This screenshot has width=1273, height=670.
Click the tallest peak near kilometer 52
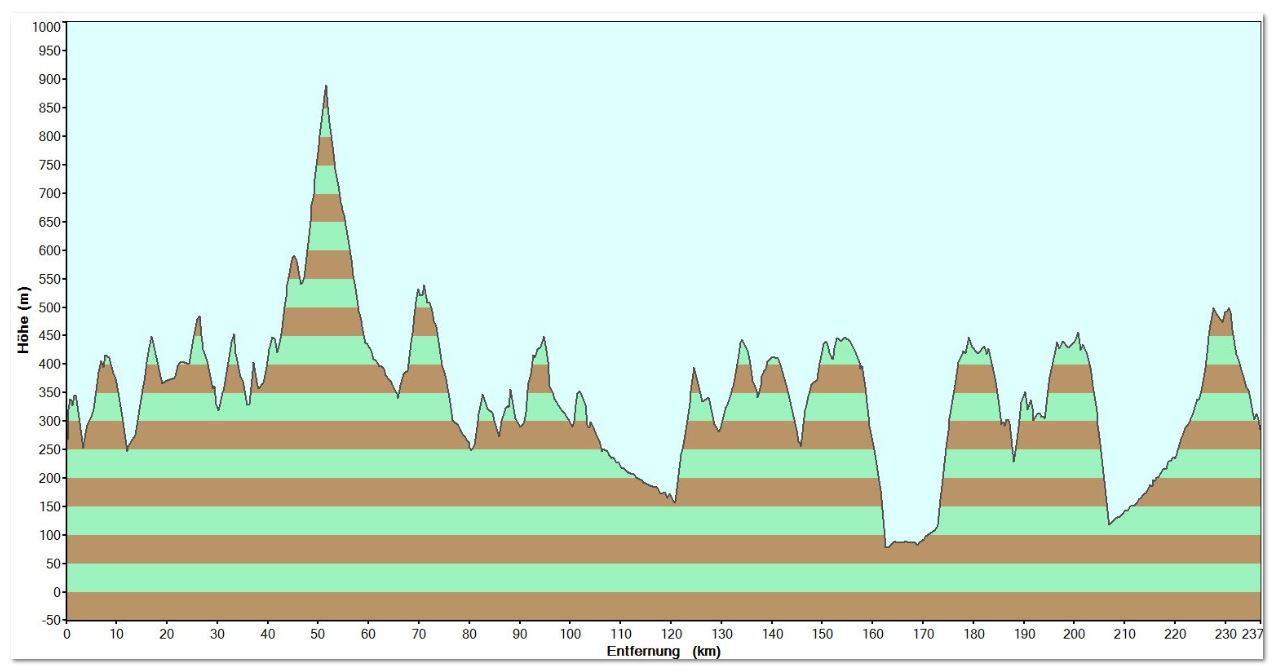[x=326, y=88]
